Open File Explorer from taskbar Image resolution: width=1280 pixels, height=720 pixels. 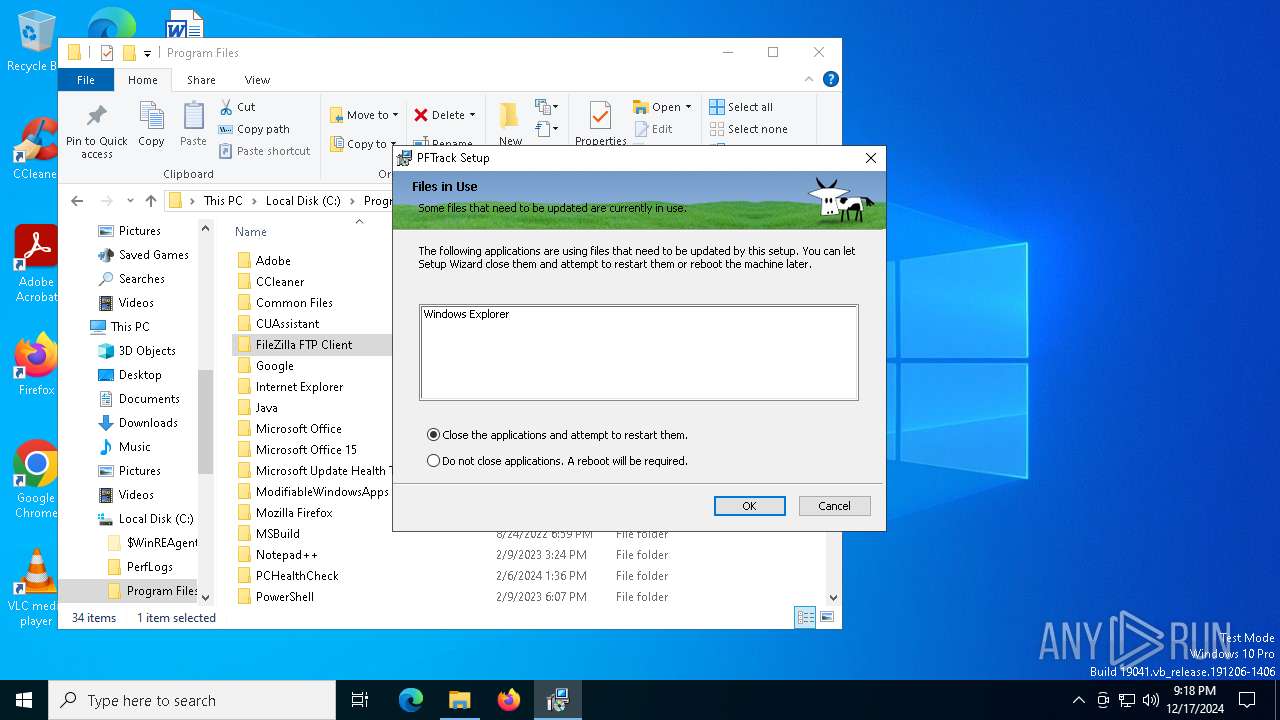[x=459, y=700]
